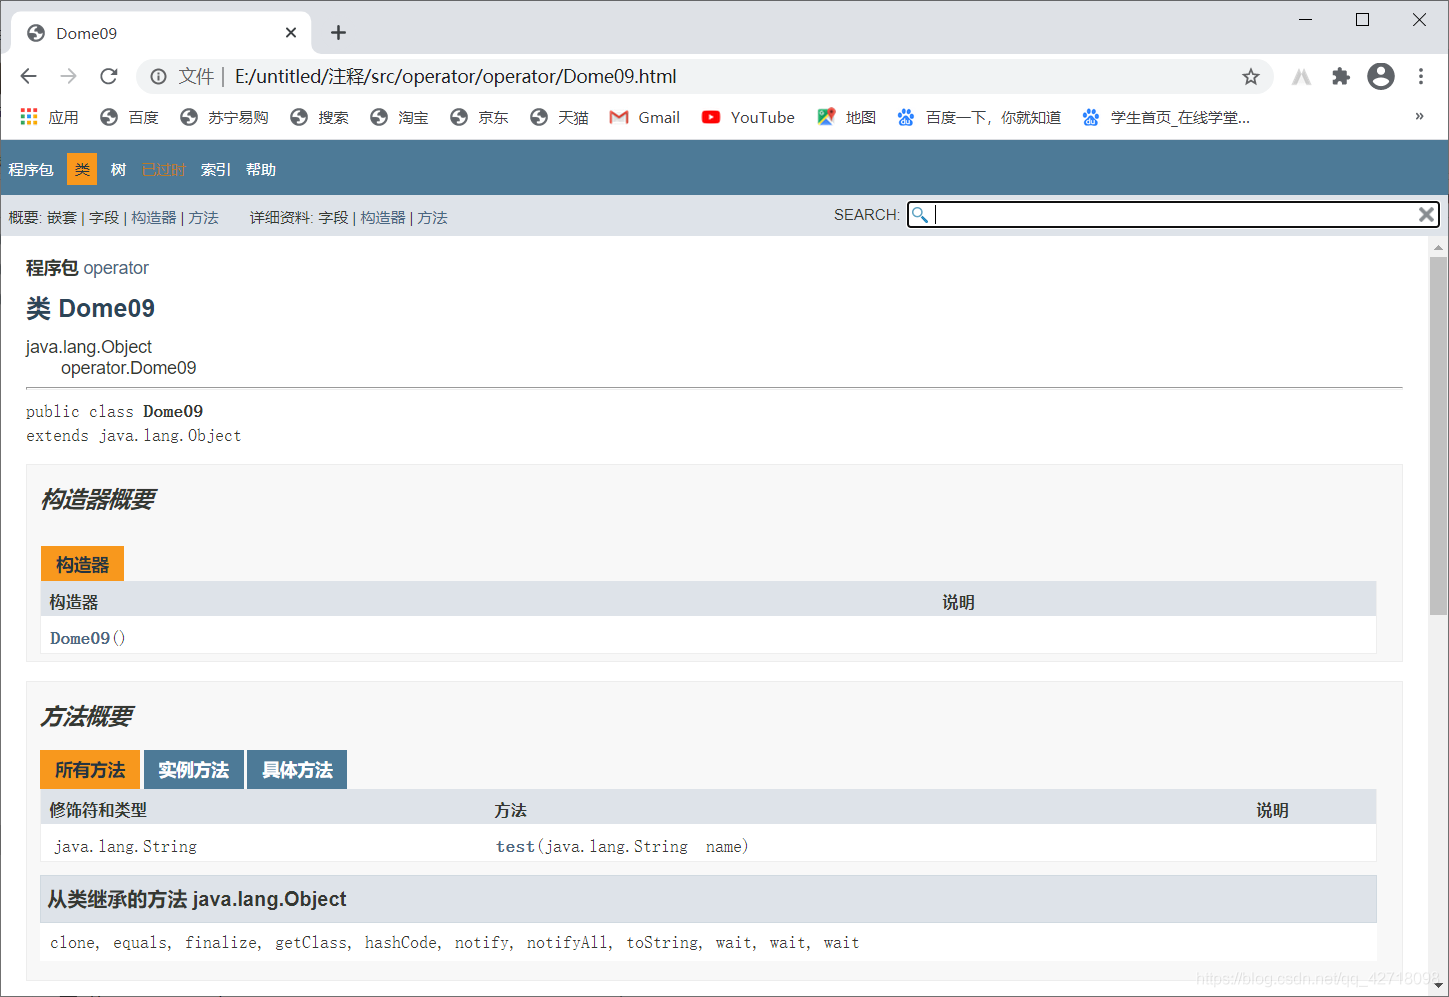Clear search with the X icon
Viewport: 1449px width, 997px height.
click(1427, 214)
